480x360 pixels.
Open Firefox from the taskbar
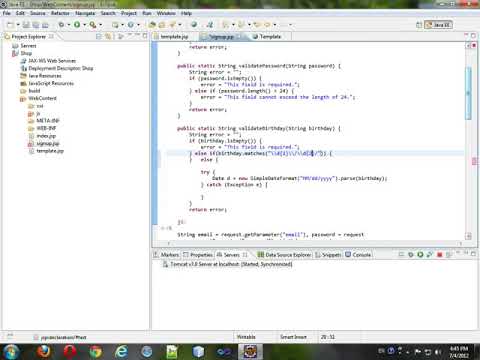pos(43,352)
